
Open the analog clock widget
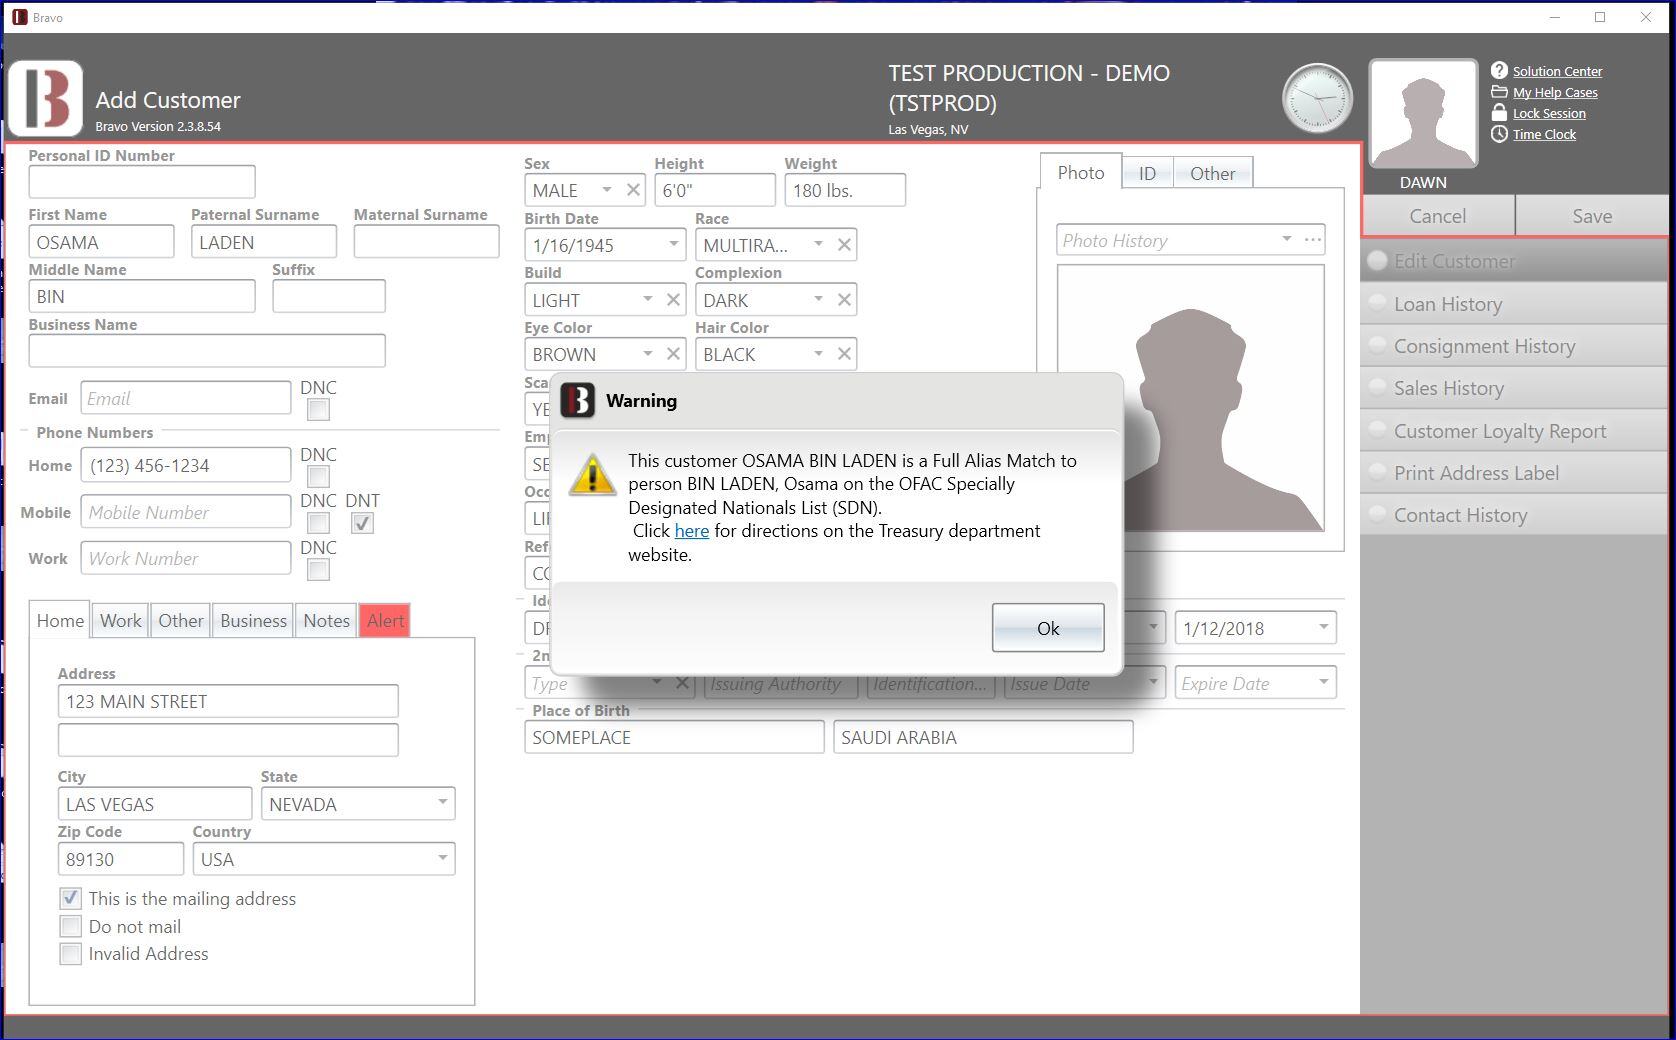tap(1317, 98)
